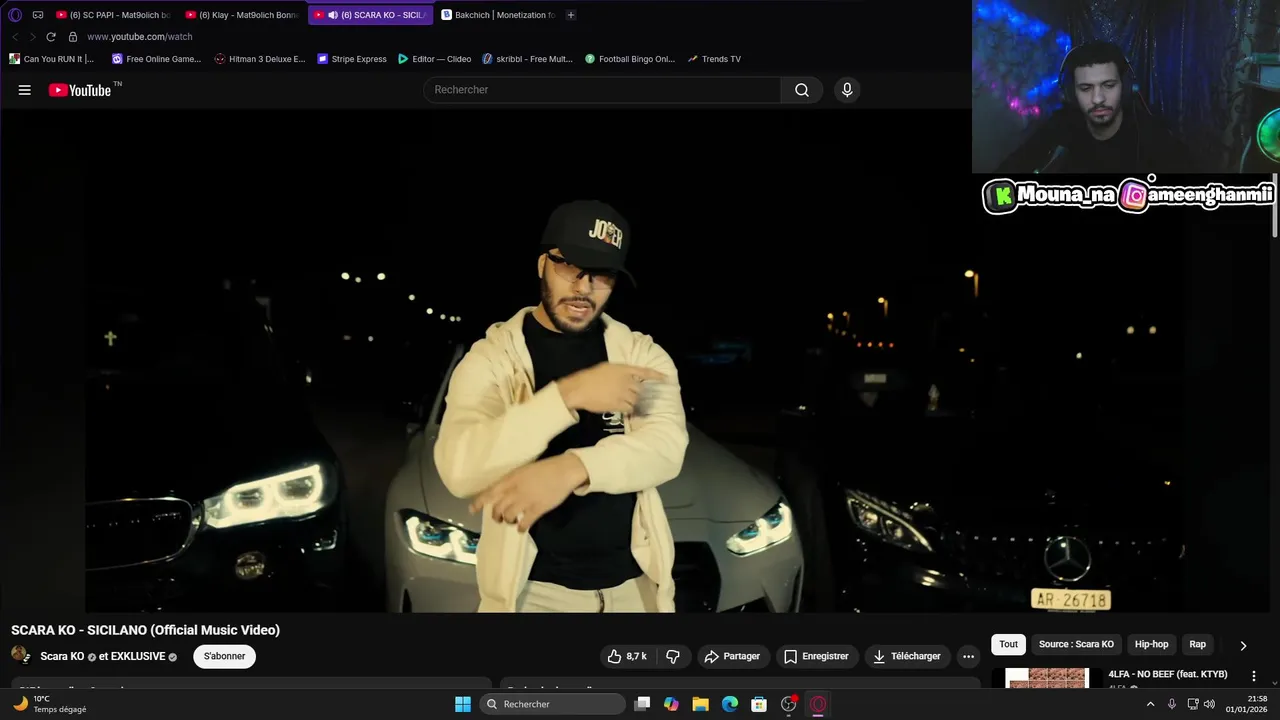This screenshot has width=1280, height=720.
Task: Select the Tout filter chip
Action: tap(1008, 645)
